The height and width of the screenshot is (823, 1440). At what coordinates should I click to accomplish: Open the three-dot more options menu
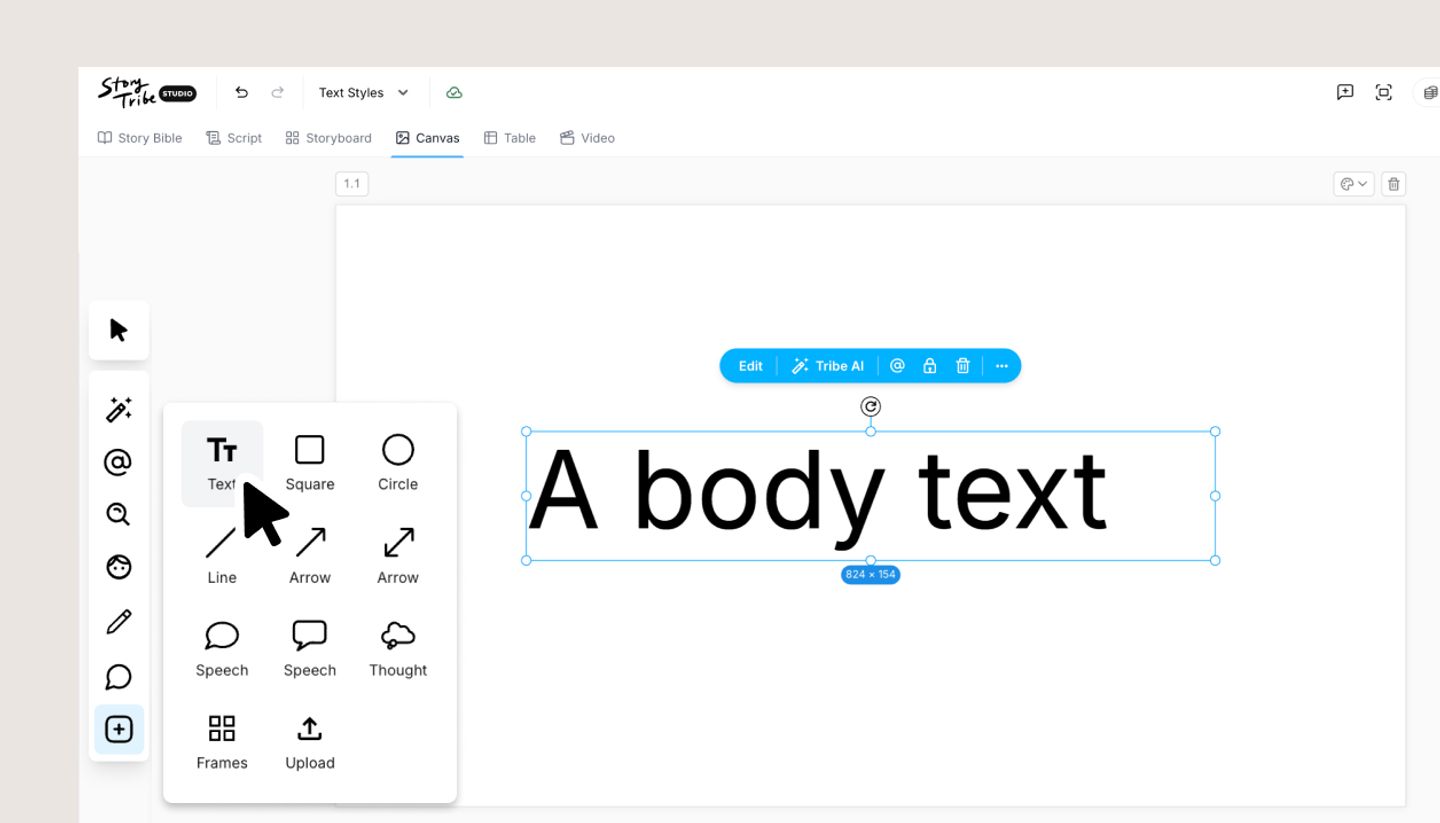tap(1002, 366)
